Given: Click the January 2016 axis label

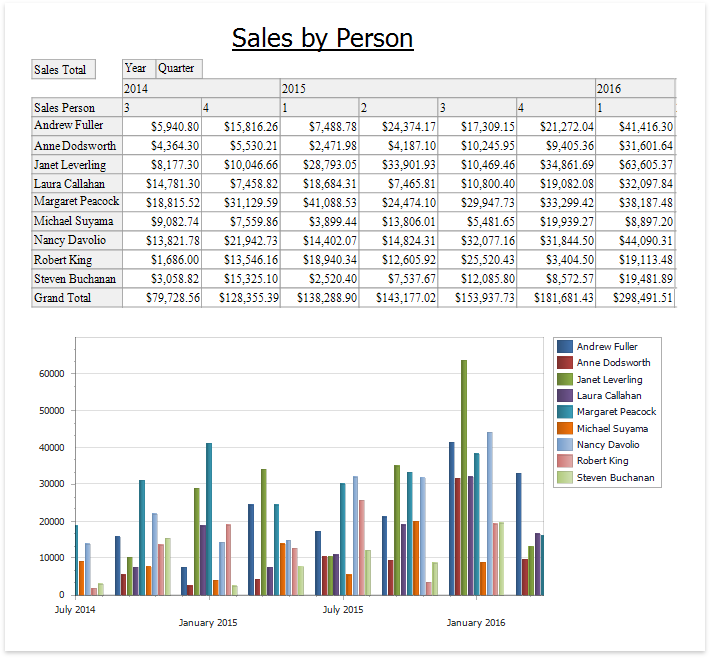Looking at the screenshot, I should point(476,623).
